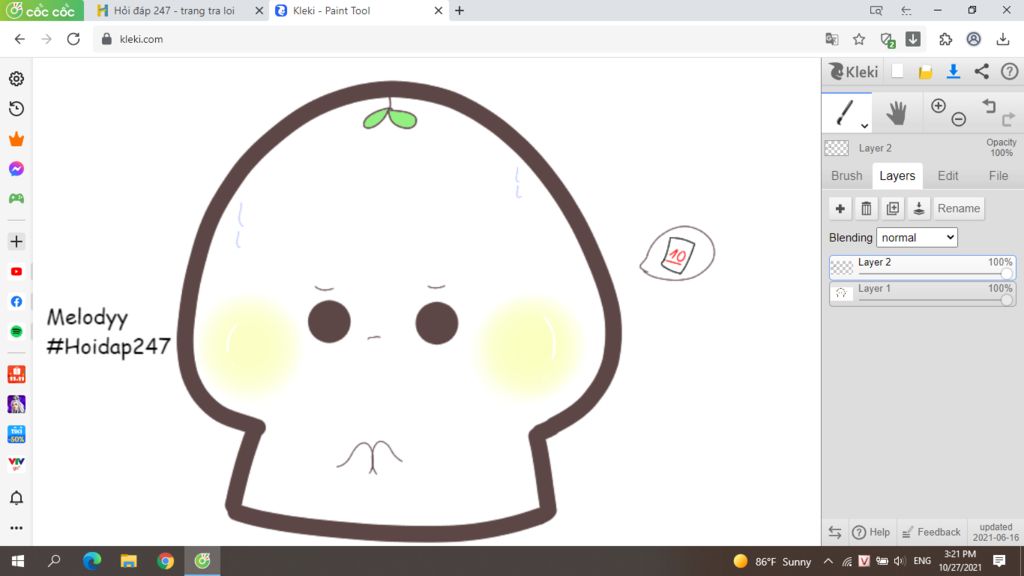Show hidden system tray icons

(828, 561)
